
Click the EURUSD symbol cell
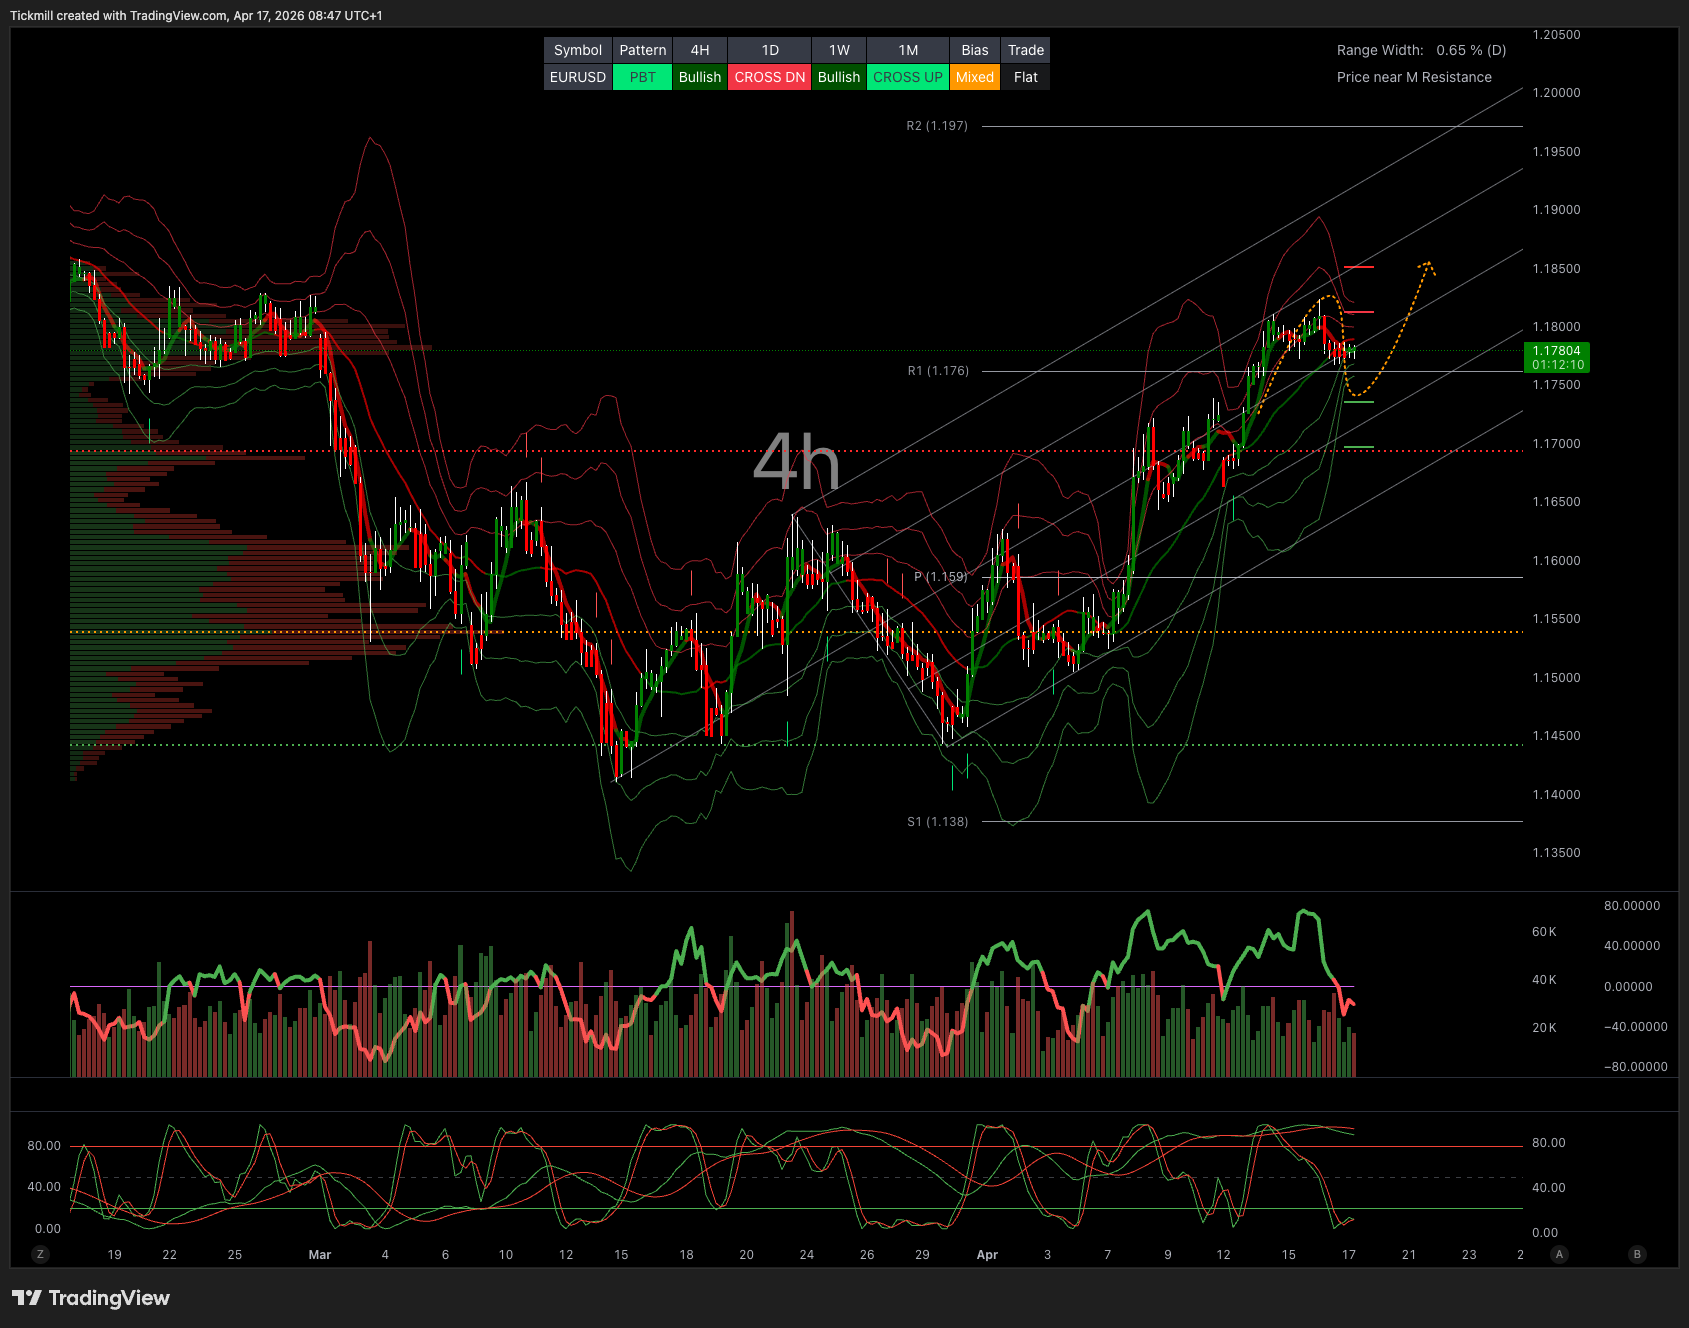578,77
